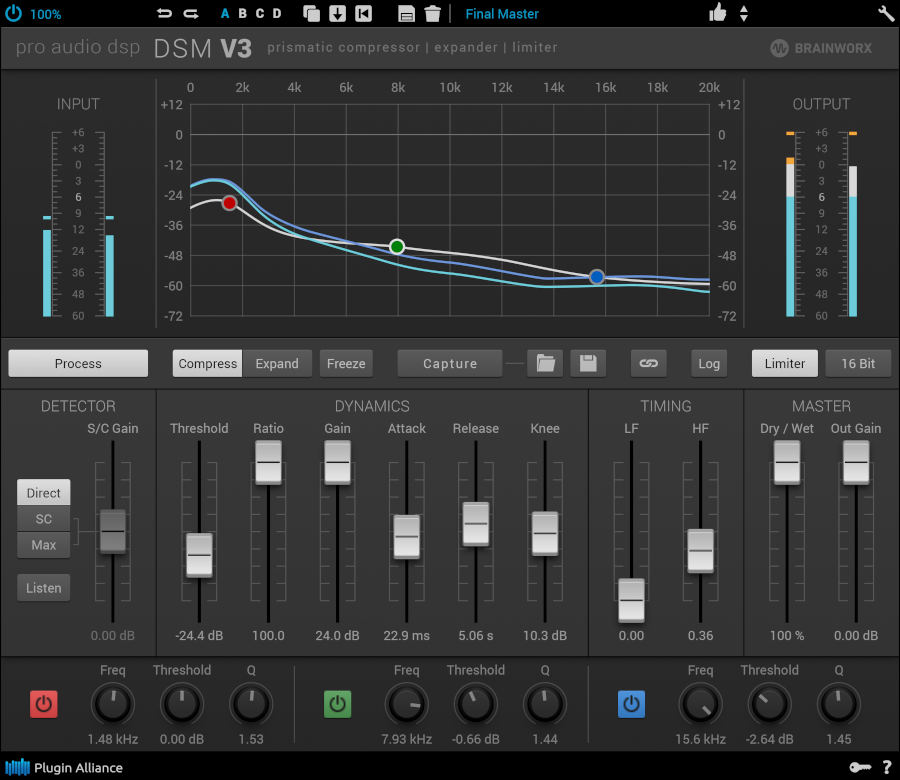The width and height of the screenshot is (900, 780).
Task: Open folder to load a captured curve
Action: (x=545, y=363)
